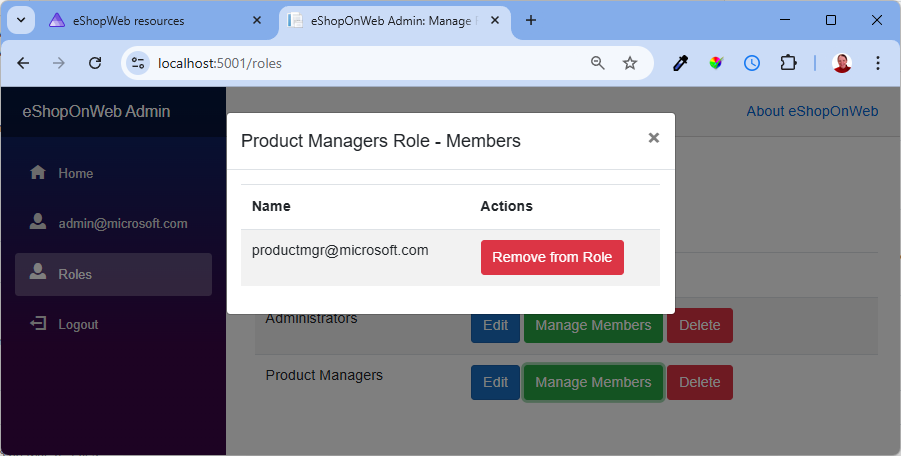Switch to the eShopWeb resources tab

coord(155,21)
